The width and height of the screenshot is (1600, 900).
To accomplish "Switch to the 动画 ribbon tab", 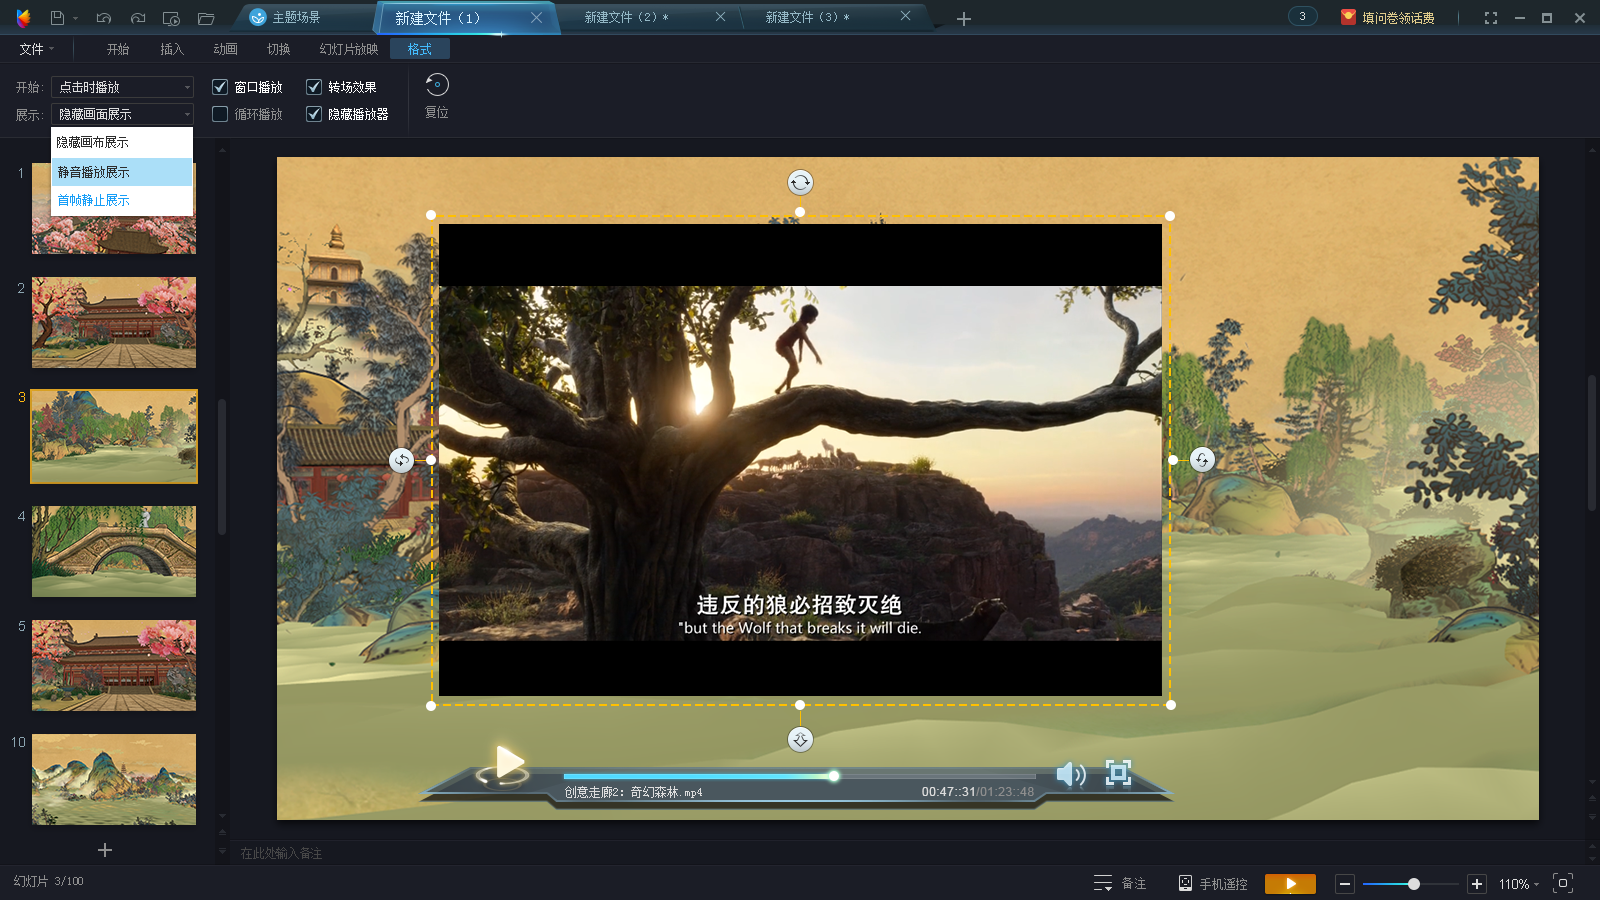I will (x=225, y=49).
